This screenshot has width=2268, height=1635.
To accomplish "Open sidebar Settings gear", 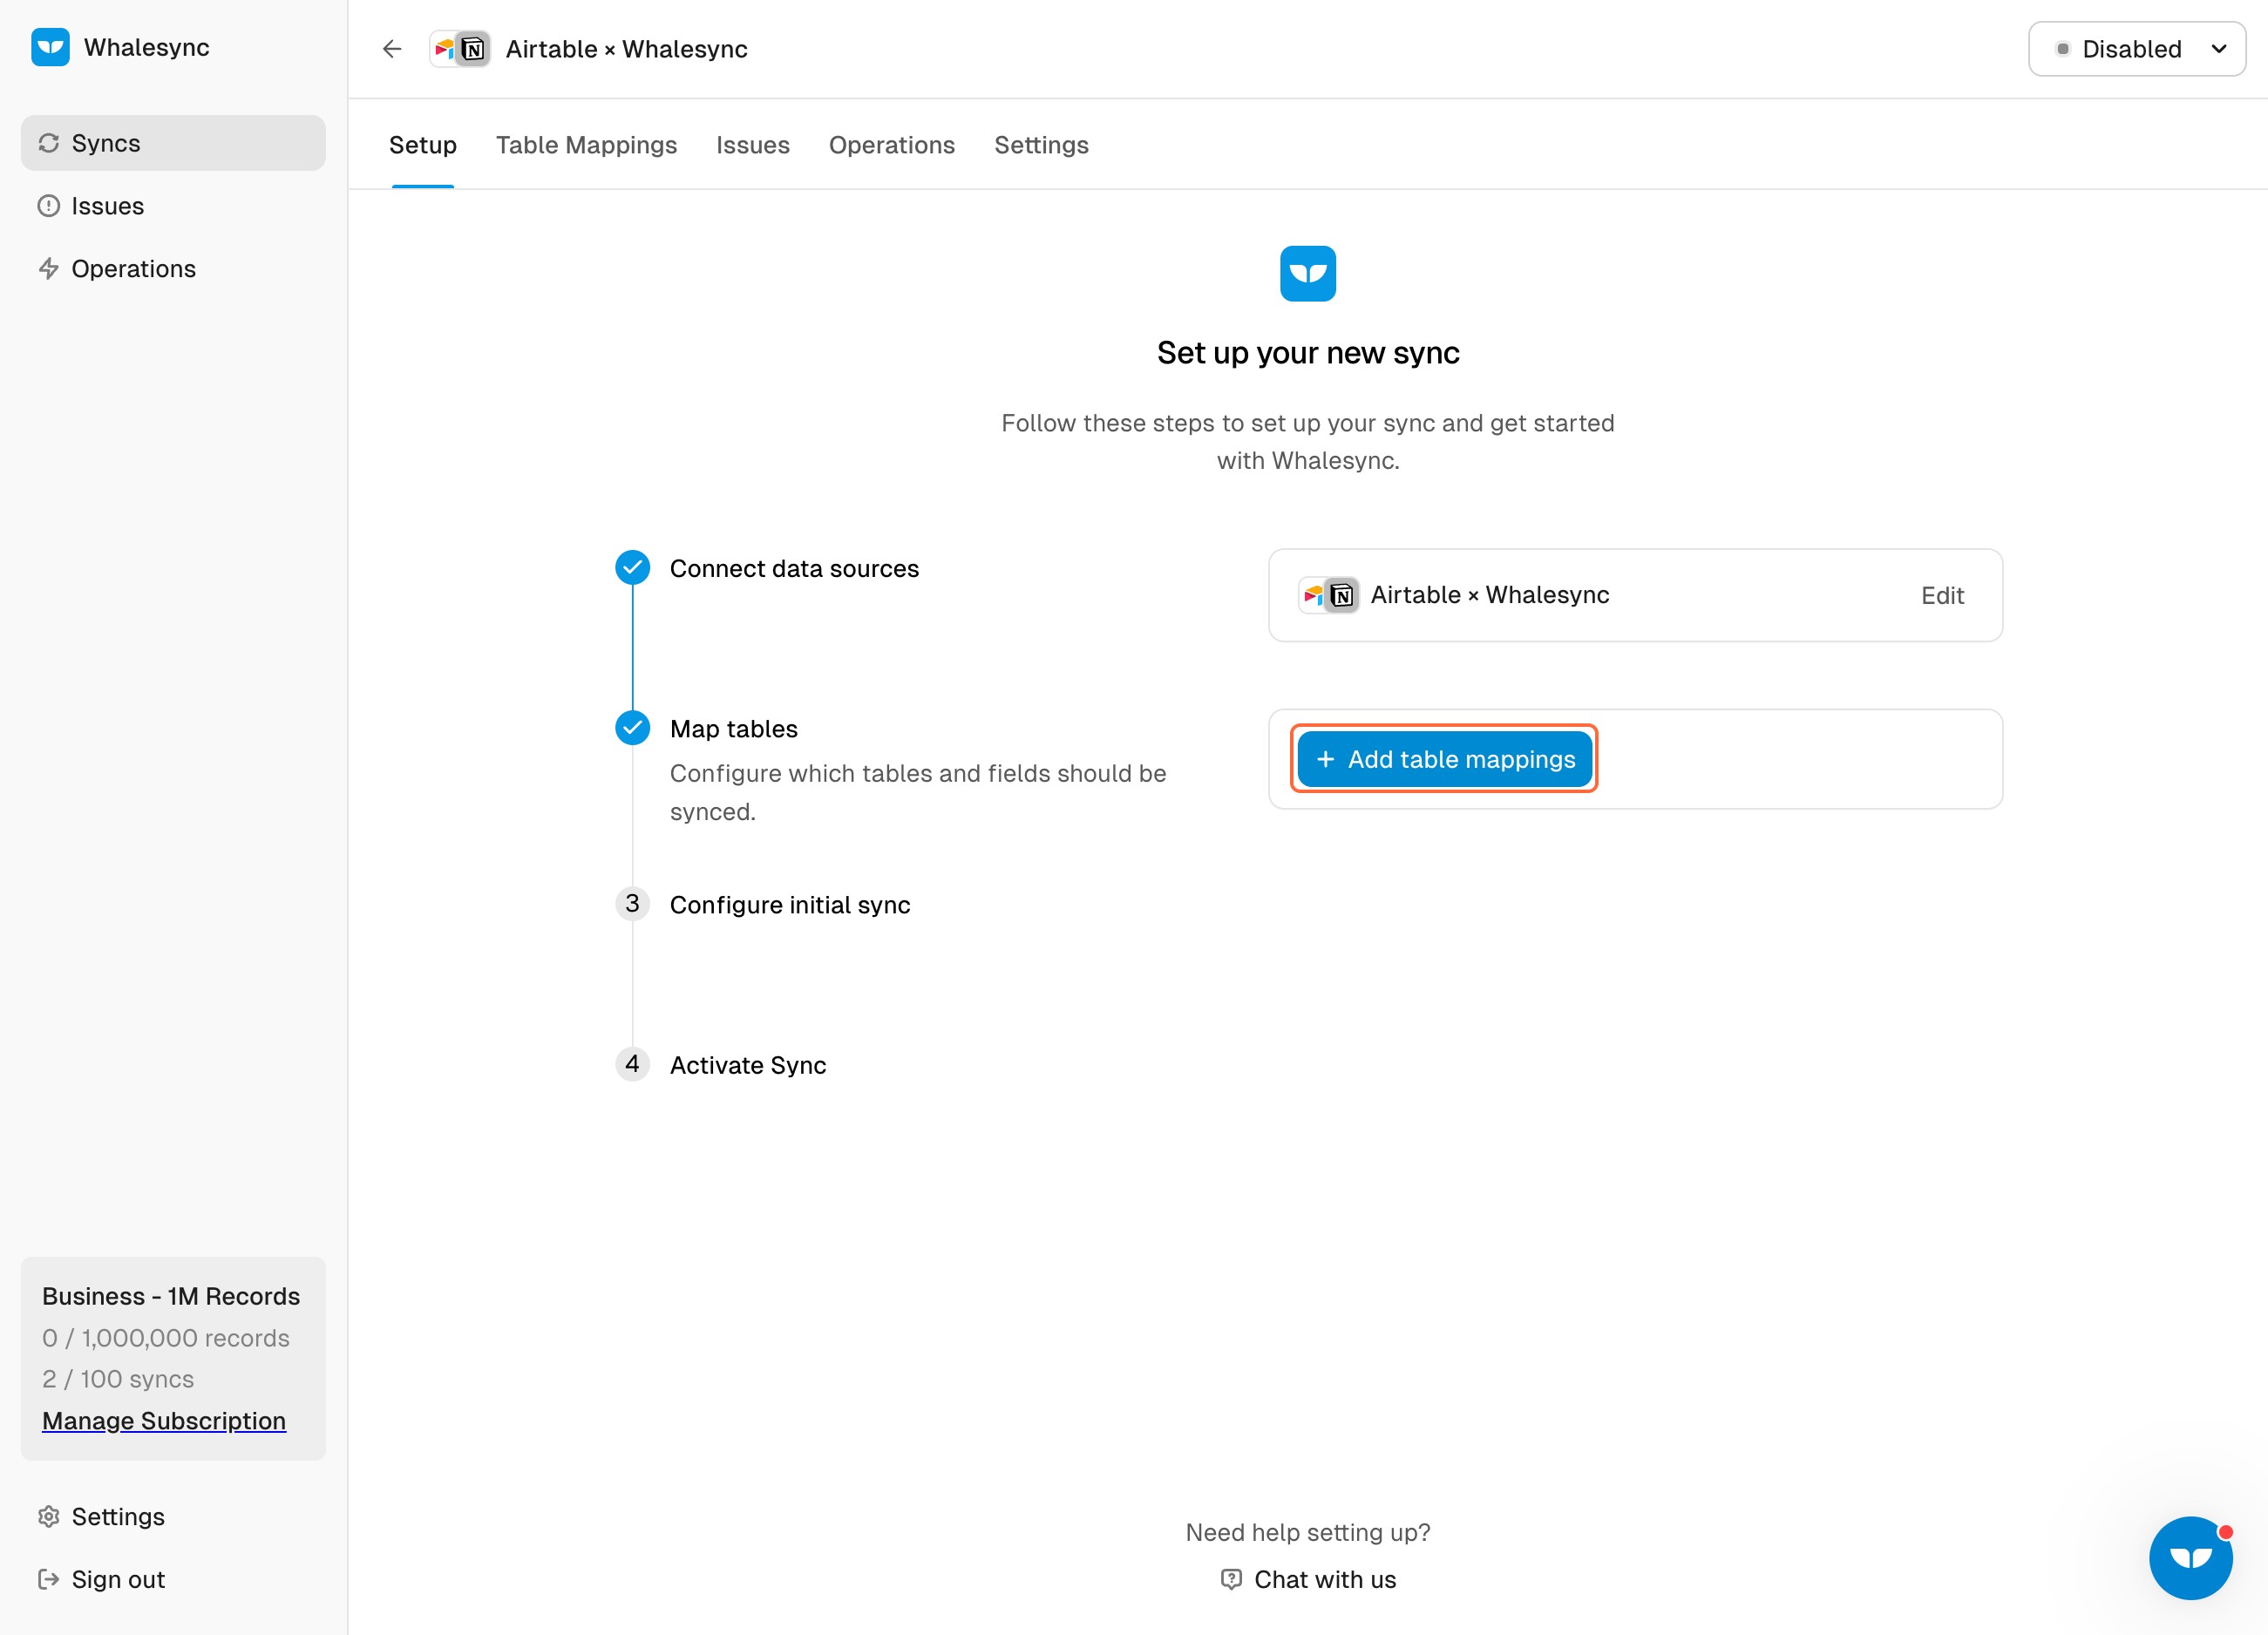I will (x=48, y=1516).
